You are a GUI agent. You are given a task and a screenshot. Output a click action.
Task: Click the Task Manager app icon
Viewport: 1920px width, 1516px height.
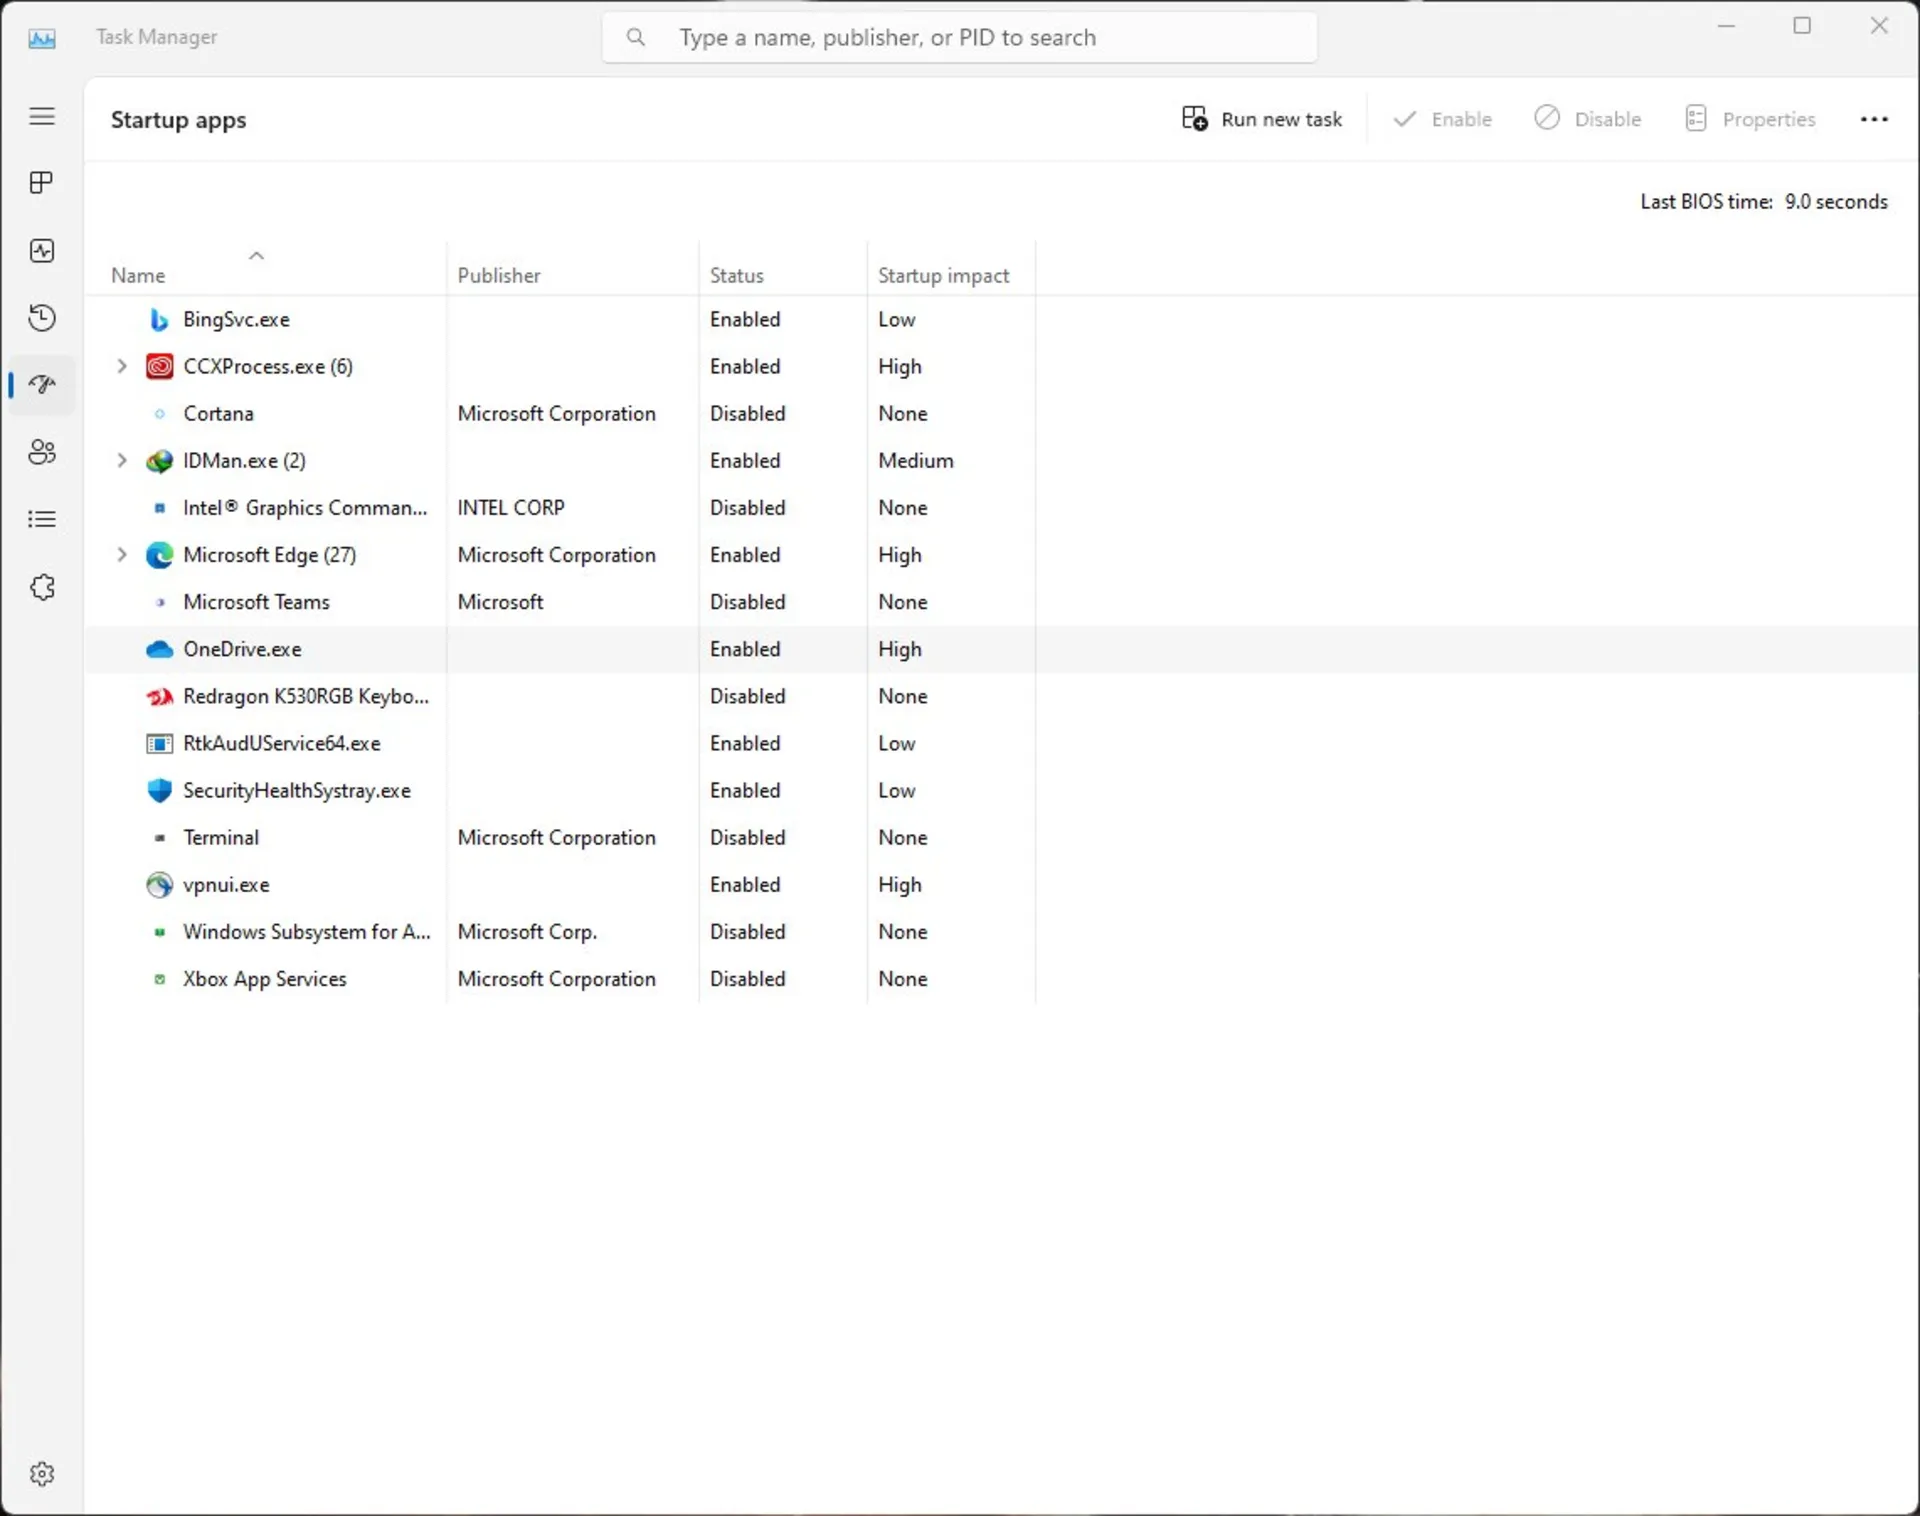[42, 38]
